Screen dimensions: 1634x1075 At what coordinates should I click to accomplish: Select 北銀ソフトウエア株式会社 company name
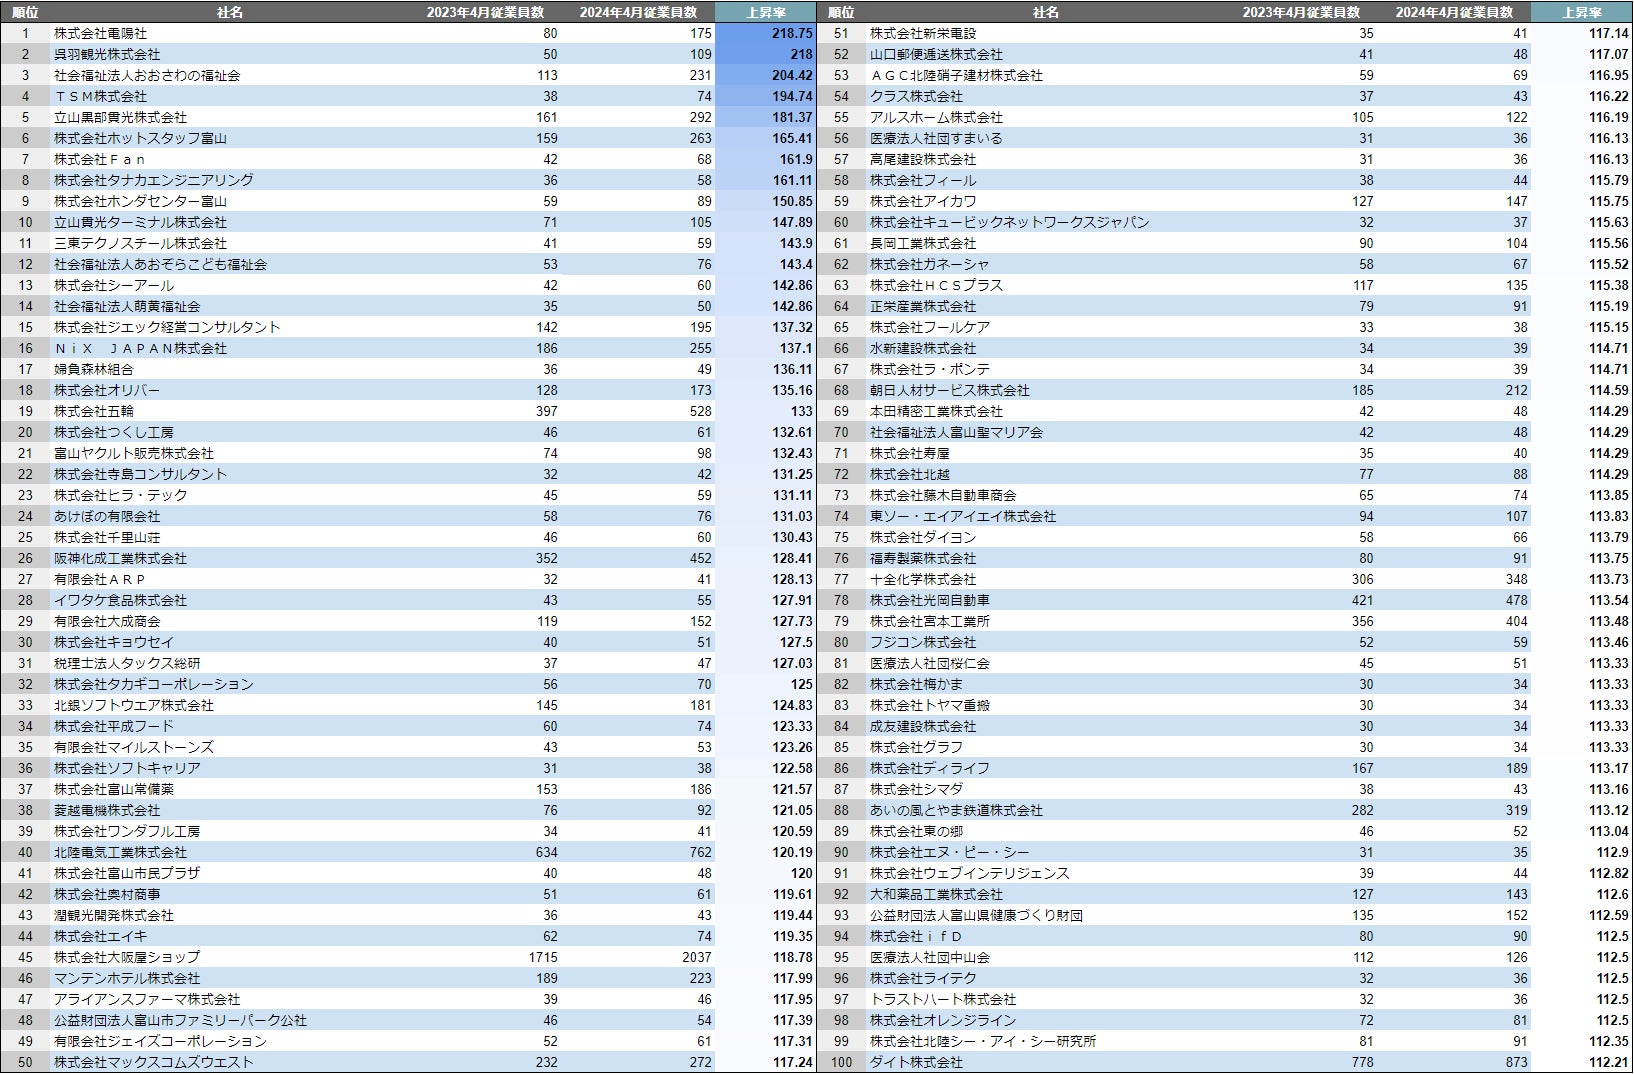pyautogui.click(x=134, y=705)
